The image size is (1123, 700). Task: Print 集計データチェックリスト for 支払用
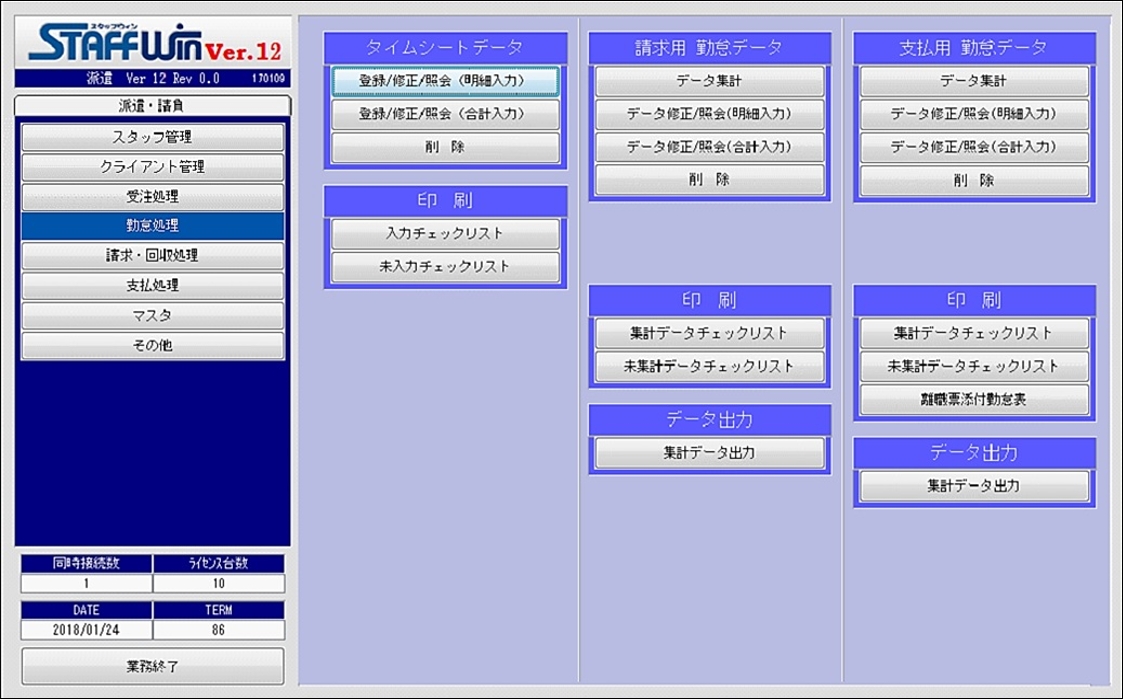pyautogui.click(x=975, y=334)
